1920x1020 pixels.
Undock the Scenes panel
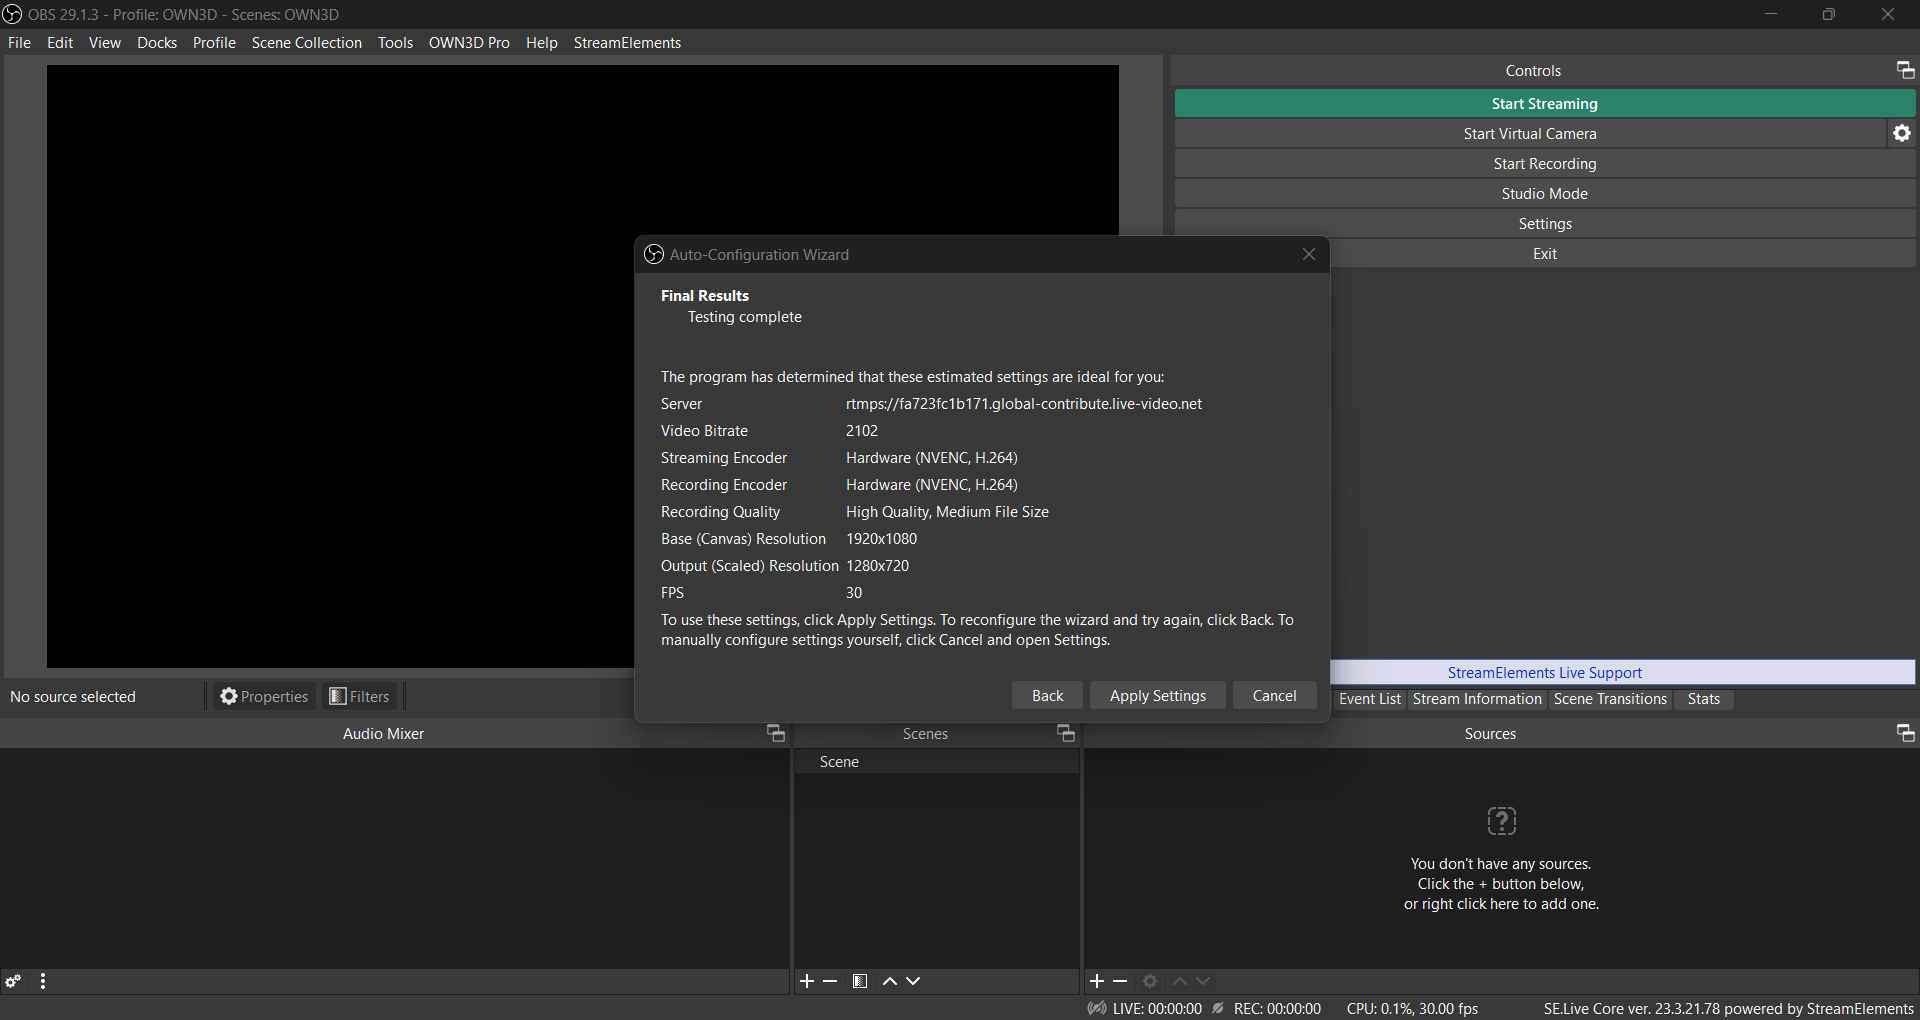coord(1065,733)
